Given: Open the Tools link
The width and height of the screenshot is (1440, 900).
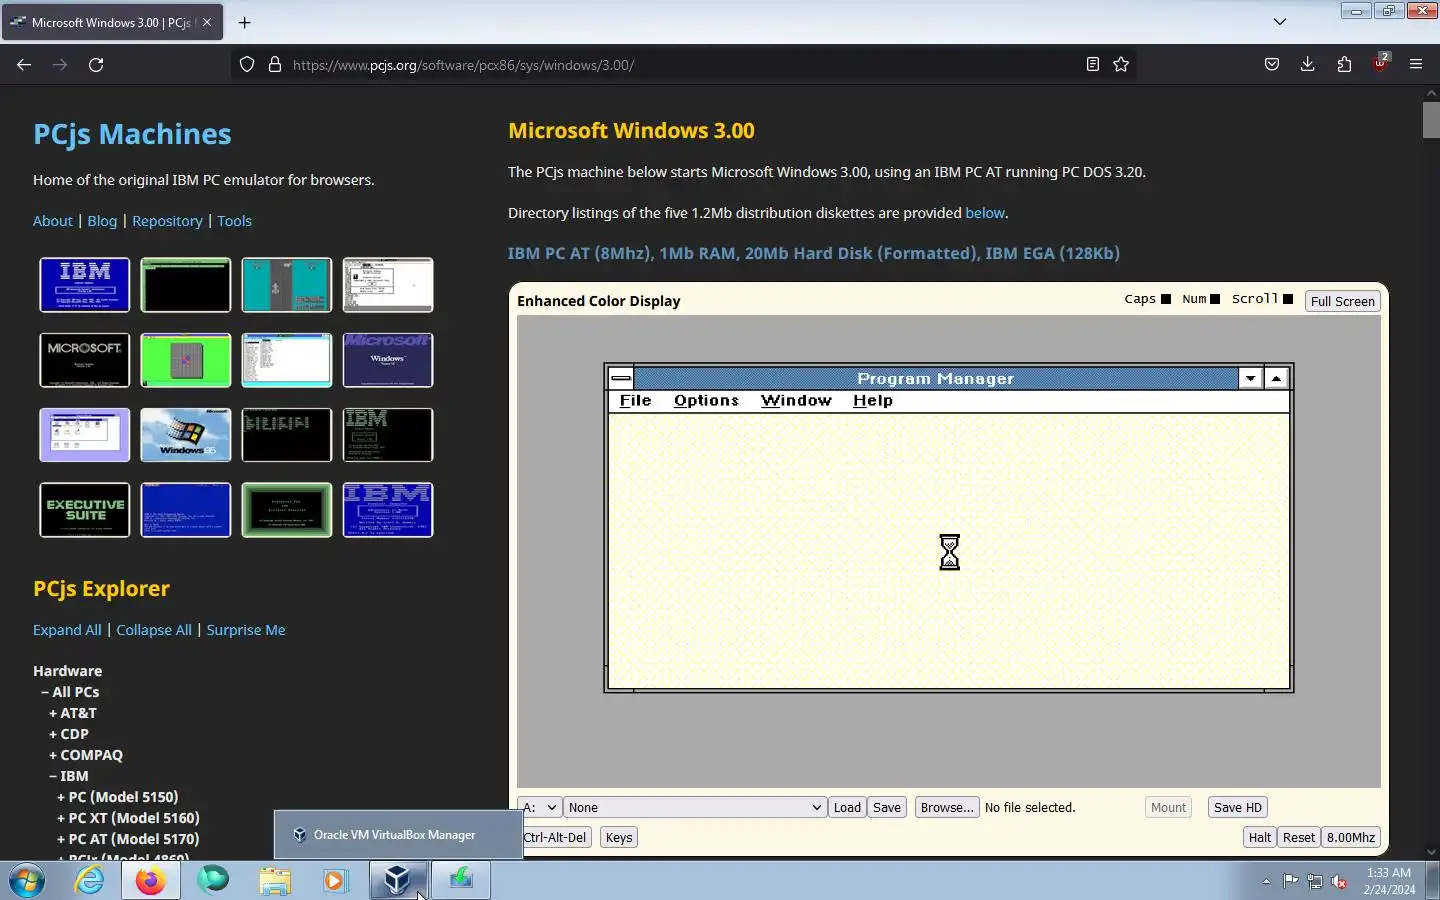Looking at the screenshot, I should point(235,221).
